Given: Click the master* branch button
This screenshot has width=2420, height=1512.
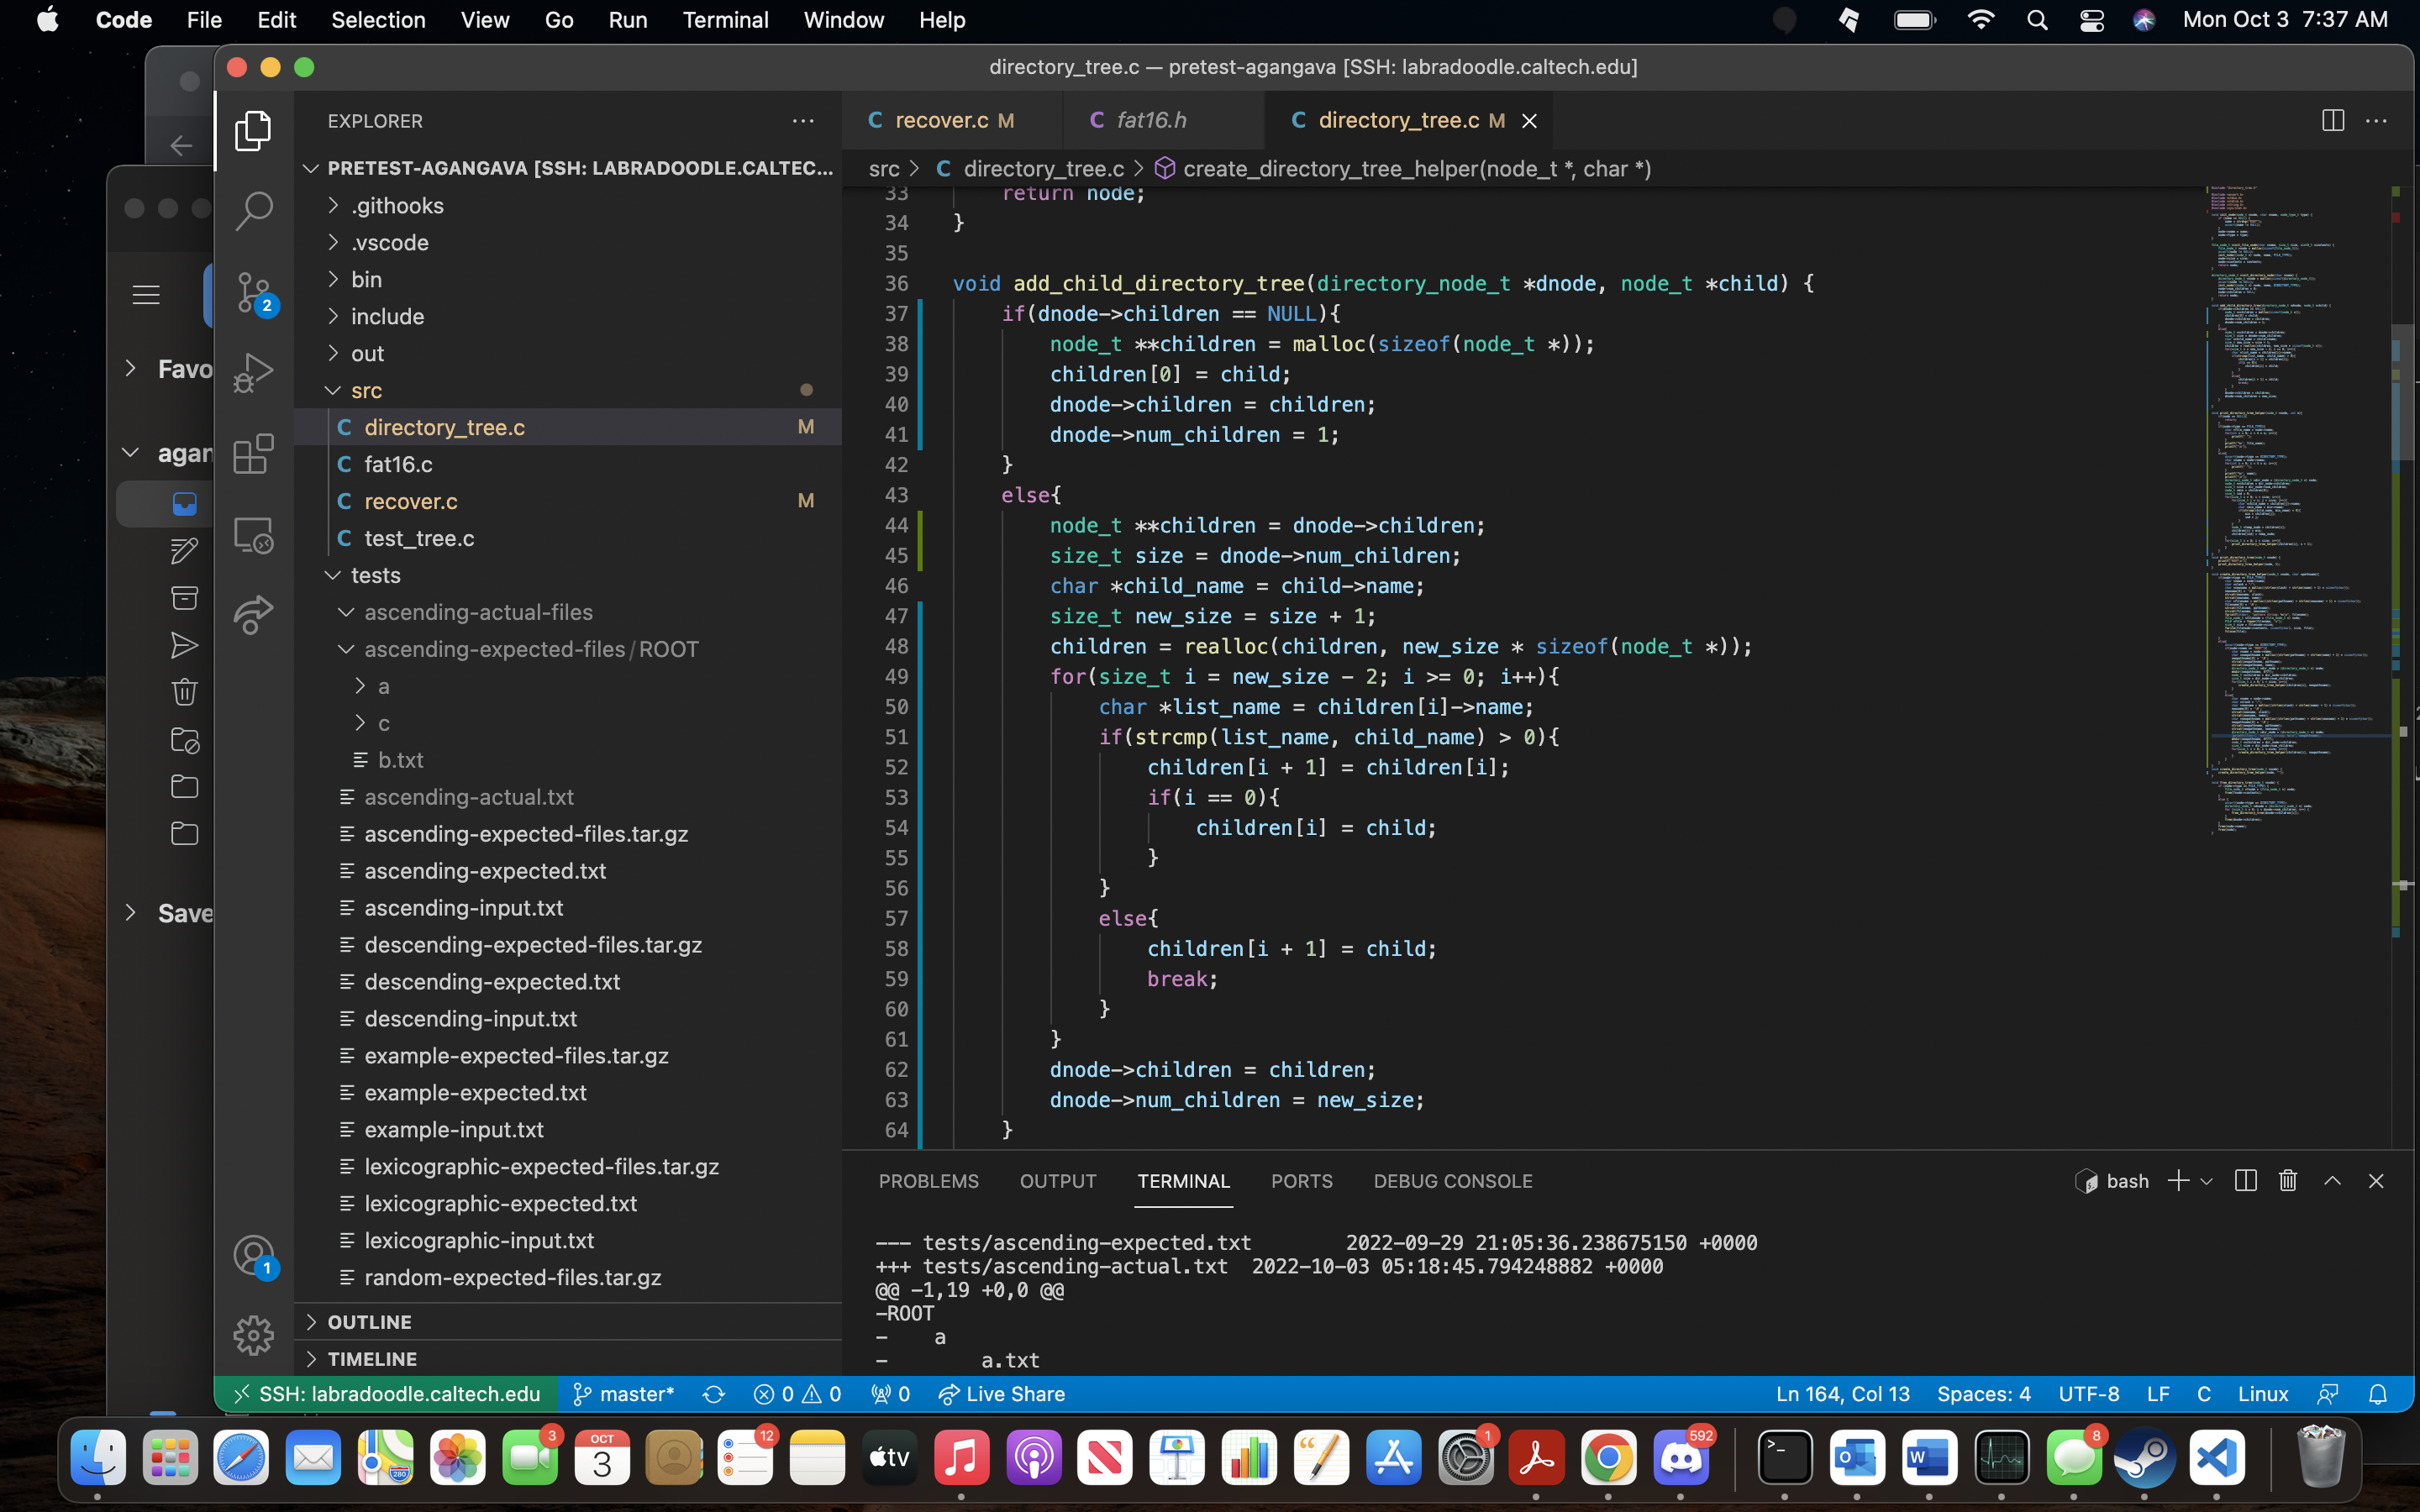Looking at the screenshot, I should [624, 1394].
